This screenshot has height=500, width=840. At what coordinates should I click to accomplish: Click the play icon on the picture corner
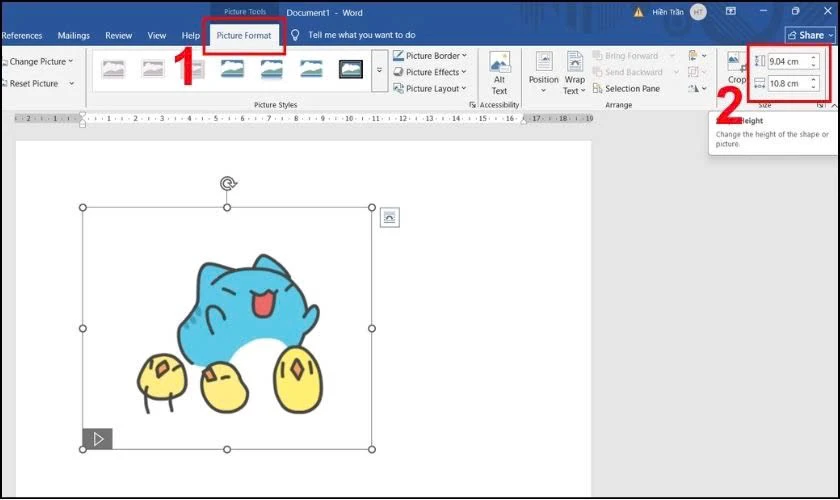point(98,439)
